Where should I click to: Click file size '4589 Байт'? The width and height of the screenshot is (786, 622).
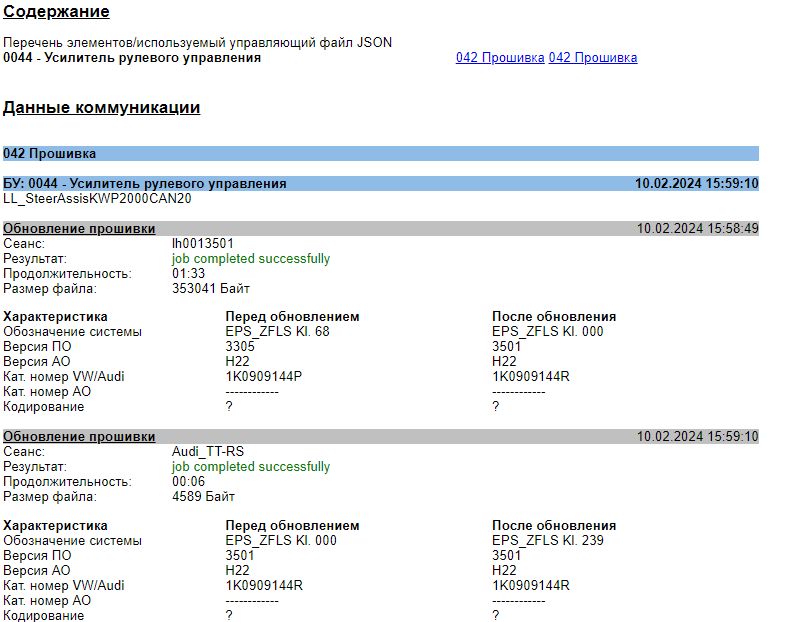click(x=203, y=496)
